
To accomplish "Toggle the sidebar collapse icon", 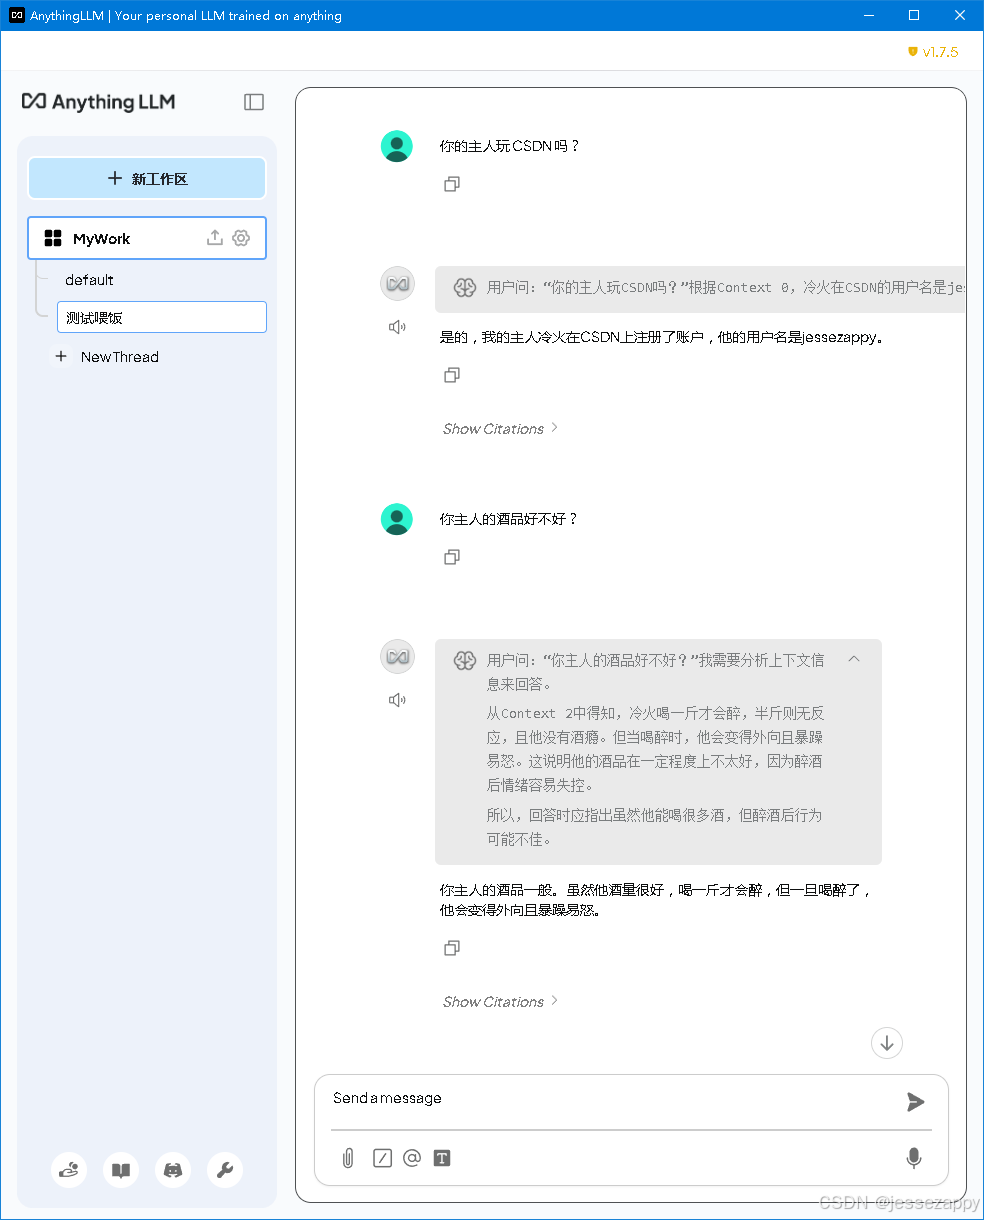I will tap(254, 102).
